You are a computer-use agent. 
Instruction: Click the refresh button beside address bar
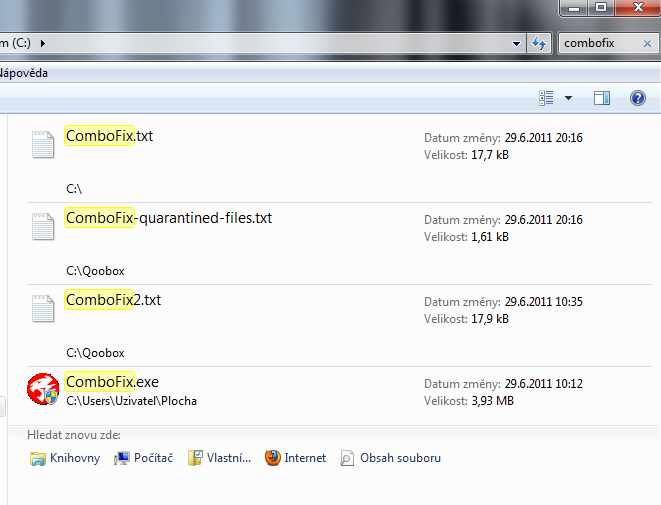(x=539, y=43)
